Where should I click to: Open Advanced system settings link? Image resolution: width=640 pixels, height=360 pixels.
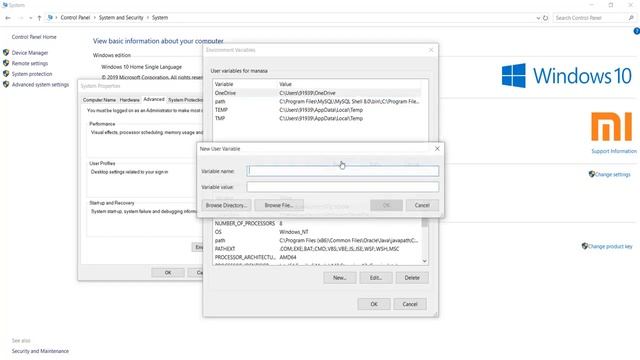coord(40,84)
